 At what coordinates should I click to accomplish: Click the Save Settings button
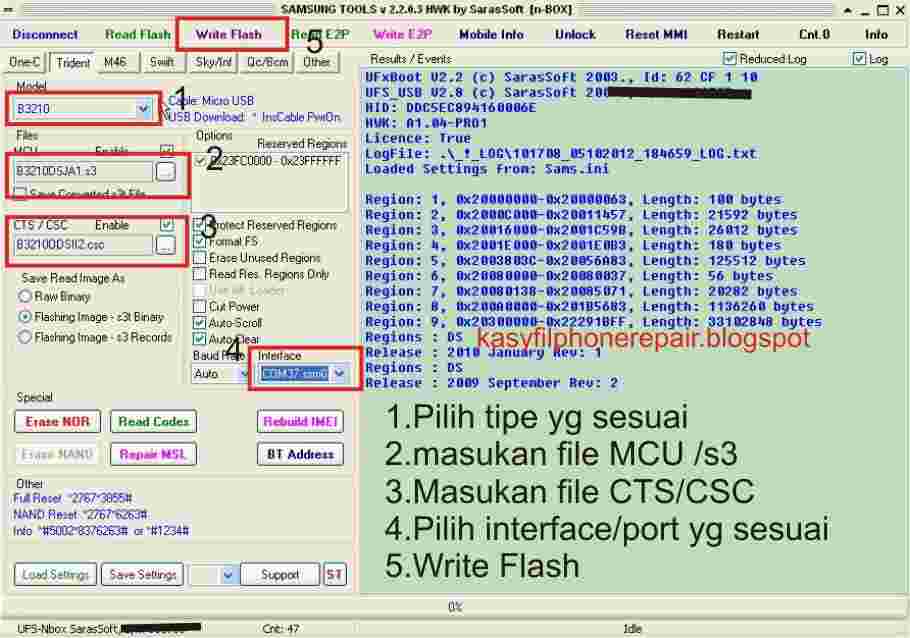142,575
